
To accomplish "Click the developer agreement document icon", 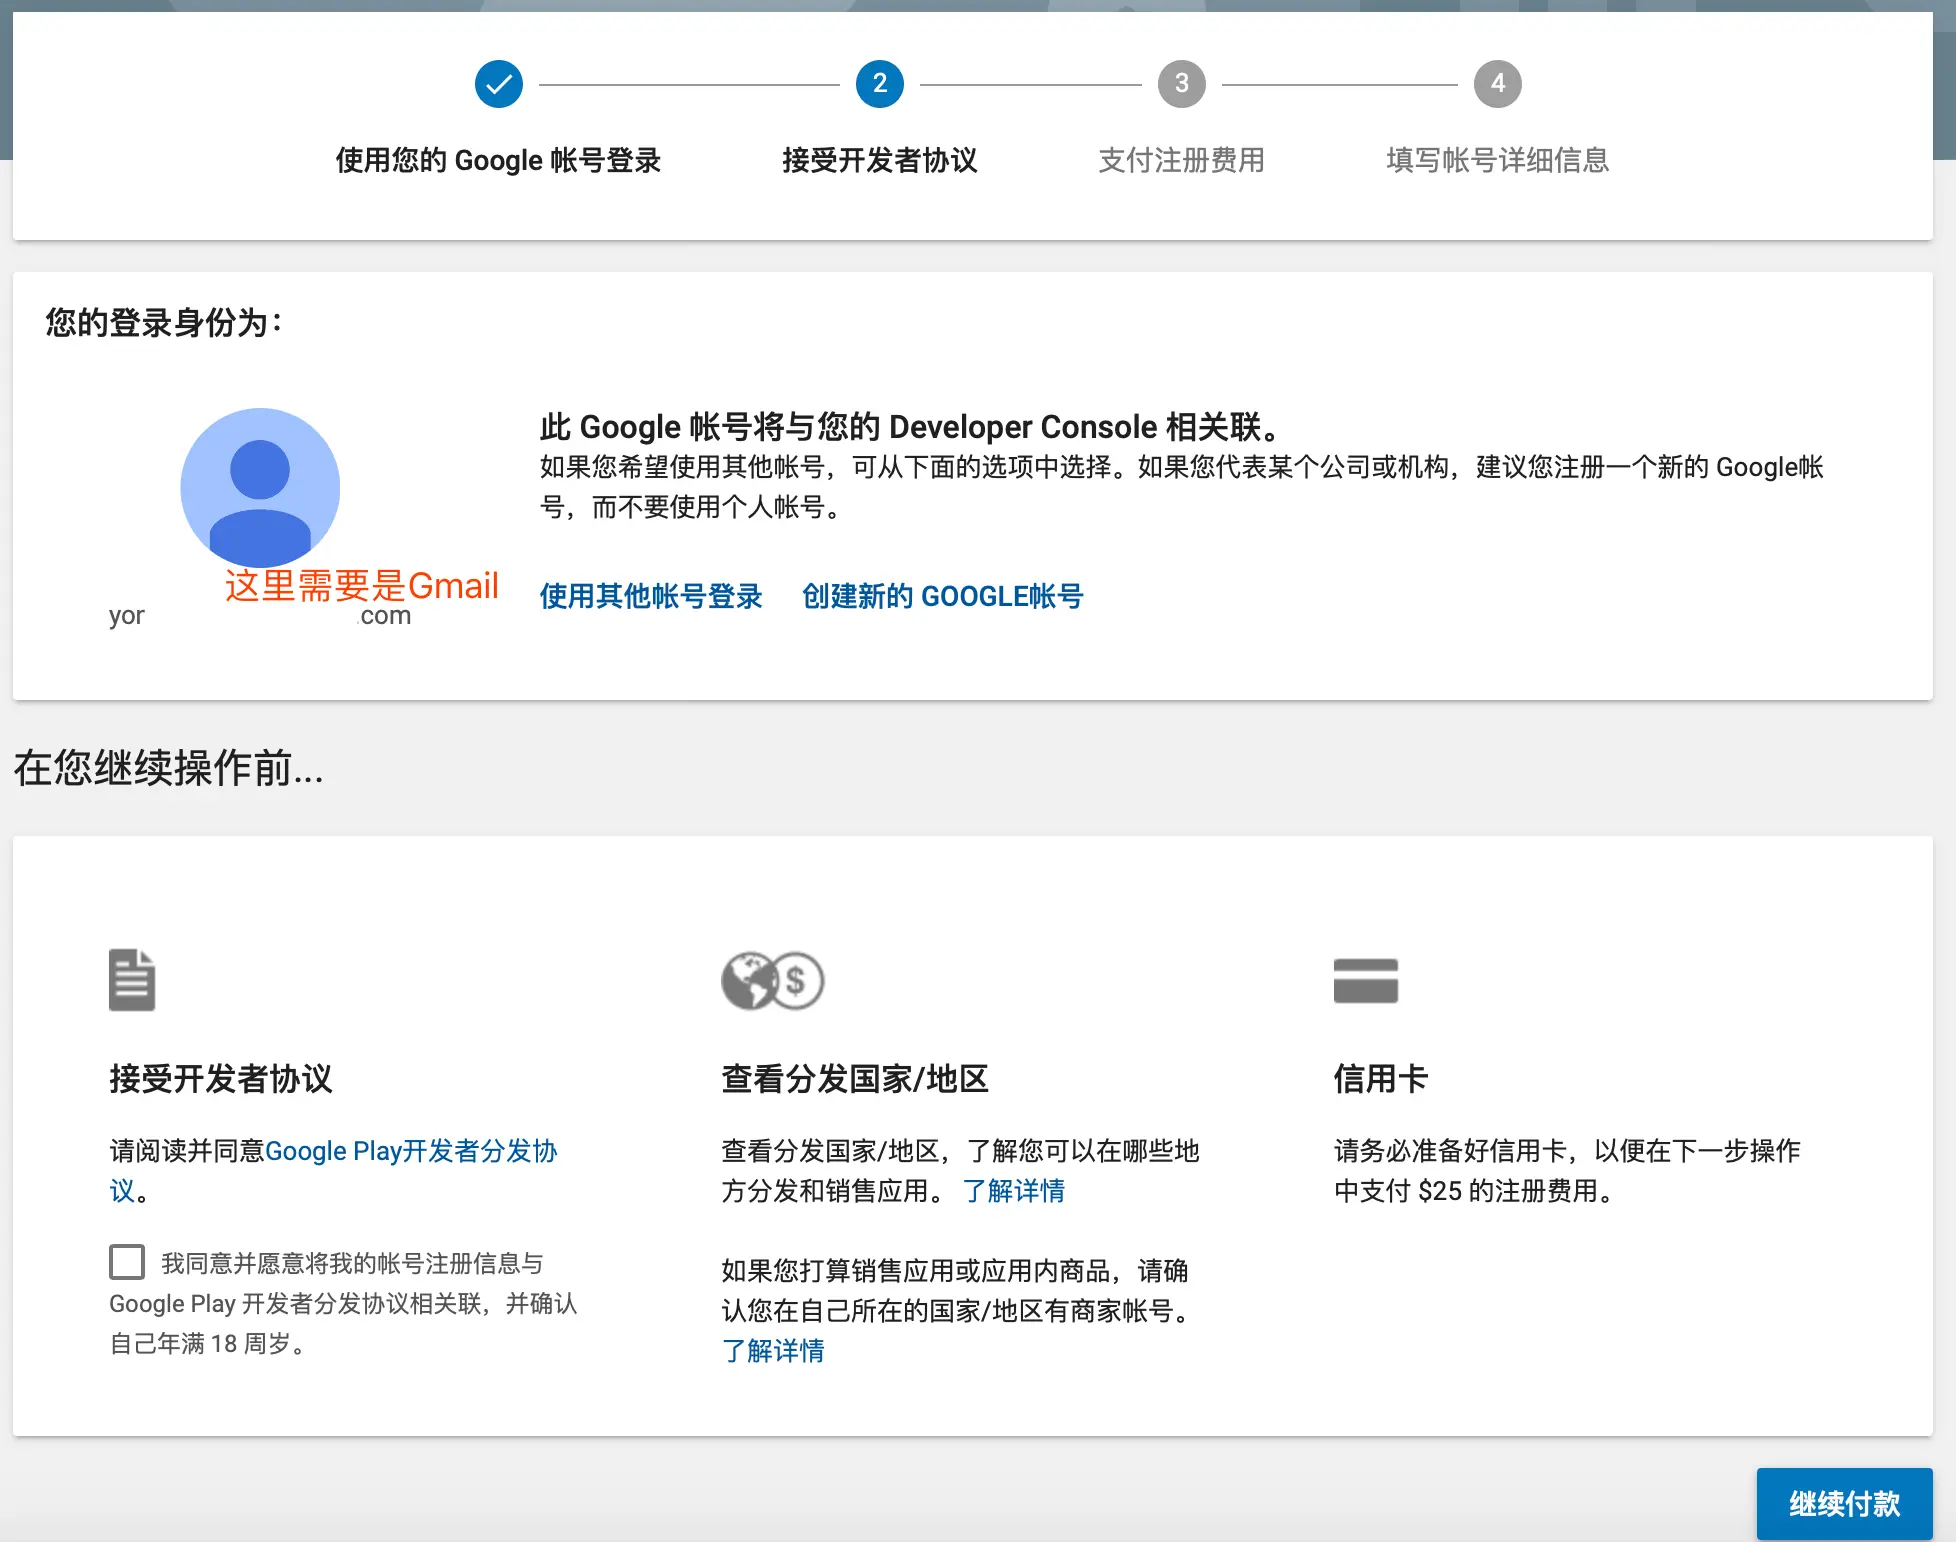I will coord(132,979).
